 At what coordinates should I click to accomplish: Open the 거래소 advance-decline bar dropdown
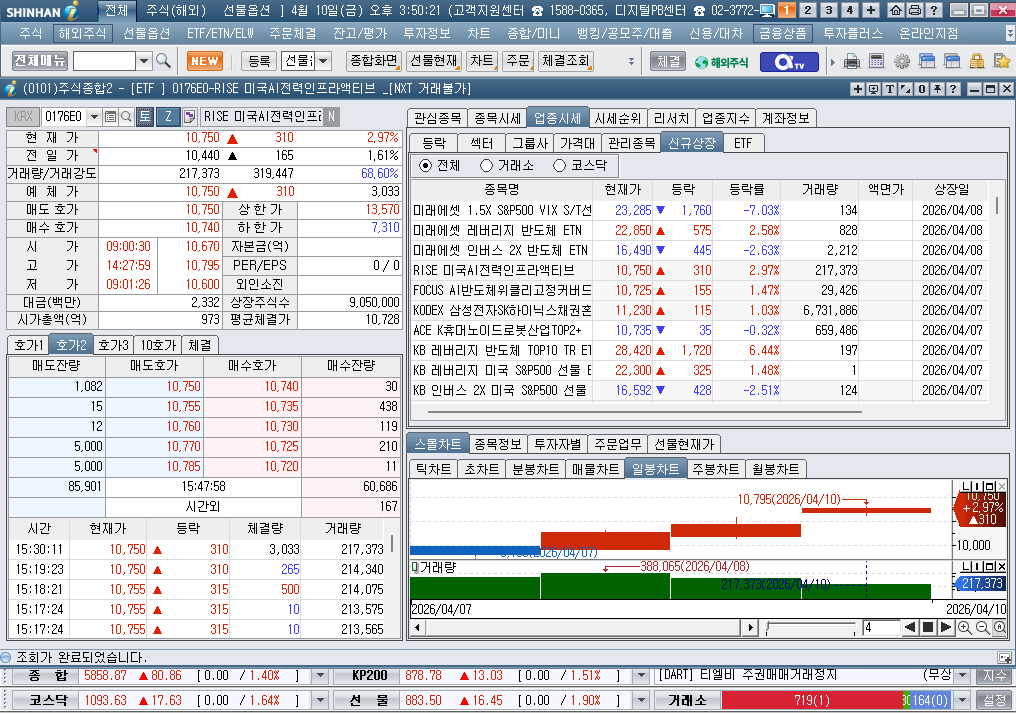[963, 700]
